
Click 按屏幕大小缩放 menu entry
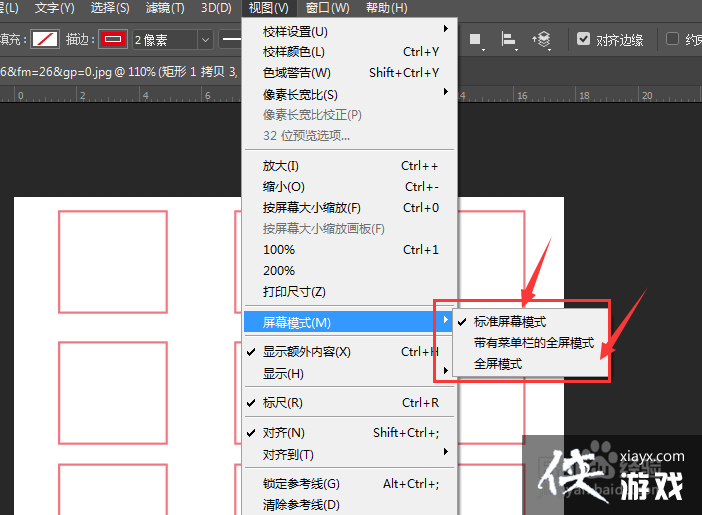coord(311,208)
